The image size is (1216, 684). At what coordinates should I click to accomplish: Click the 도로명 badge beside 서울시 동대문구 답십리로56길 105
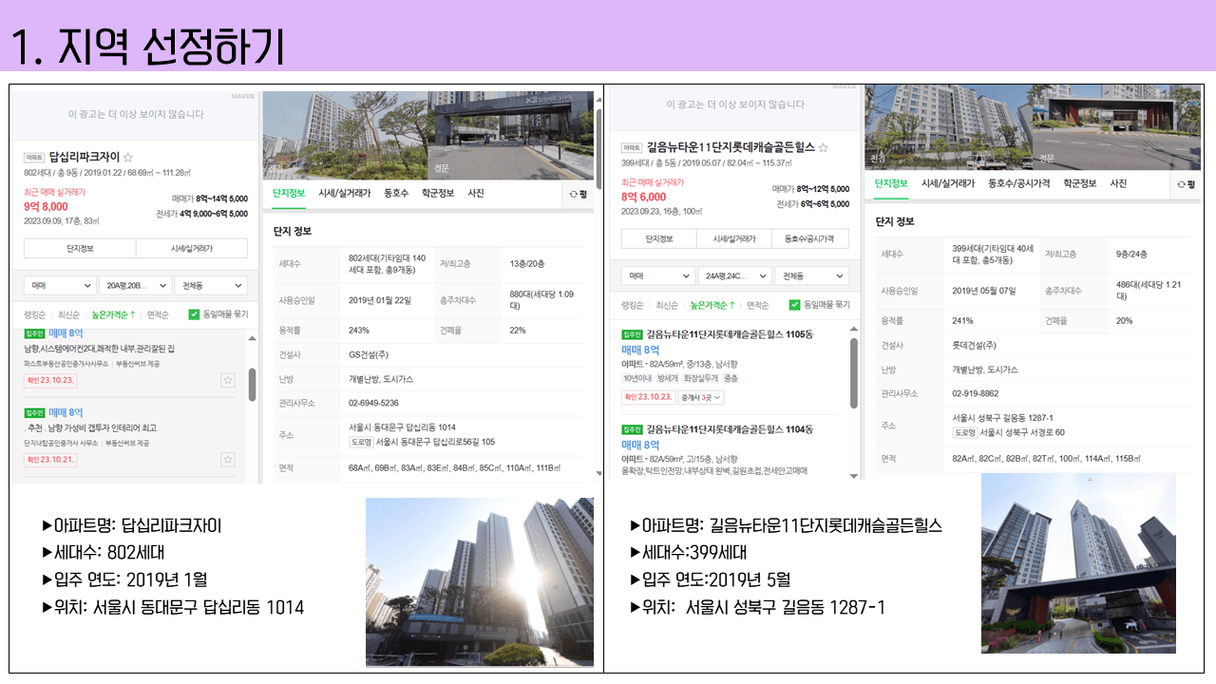[360, 442]
